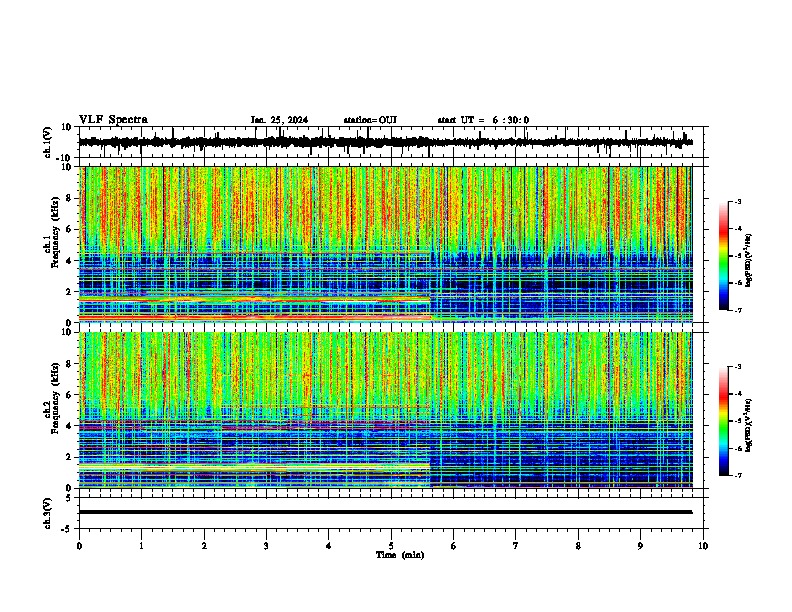This screenshot has width=792, height=612.
Task: Click the 'start UT = 6 :30: 0' text
Action: pos(483,120)
